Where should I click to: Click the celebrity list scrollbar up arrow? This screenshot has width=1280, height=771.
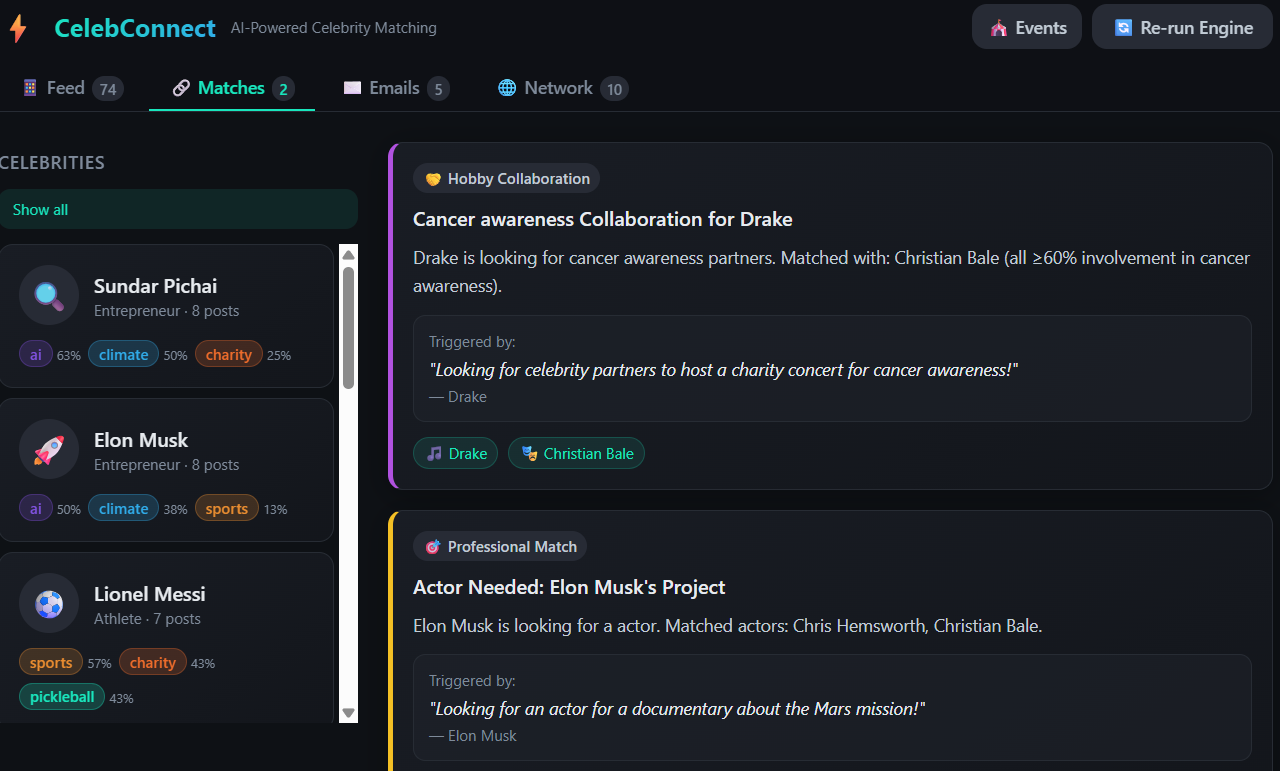pos(348,255)
